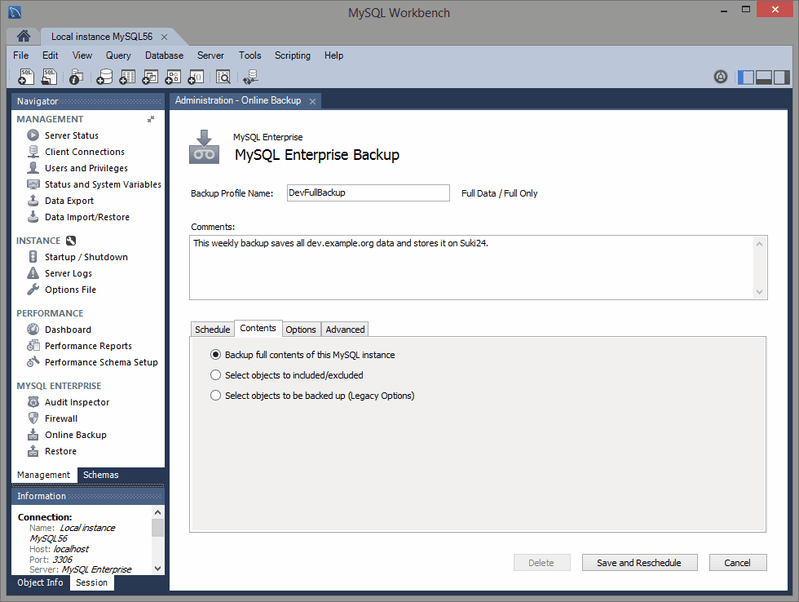Switch to the Object Info tab
Screen dimensions: 799x602
coord(40,583)
